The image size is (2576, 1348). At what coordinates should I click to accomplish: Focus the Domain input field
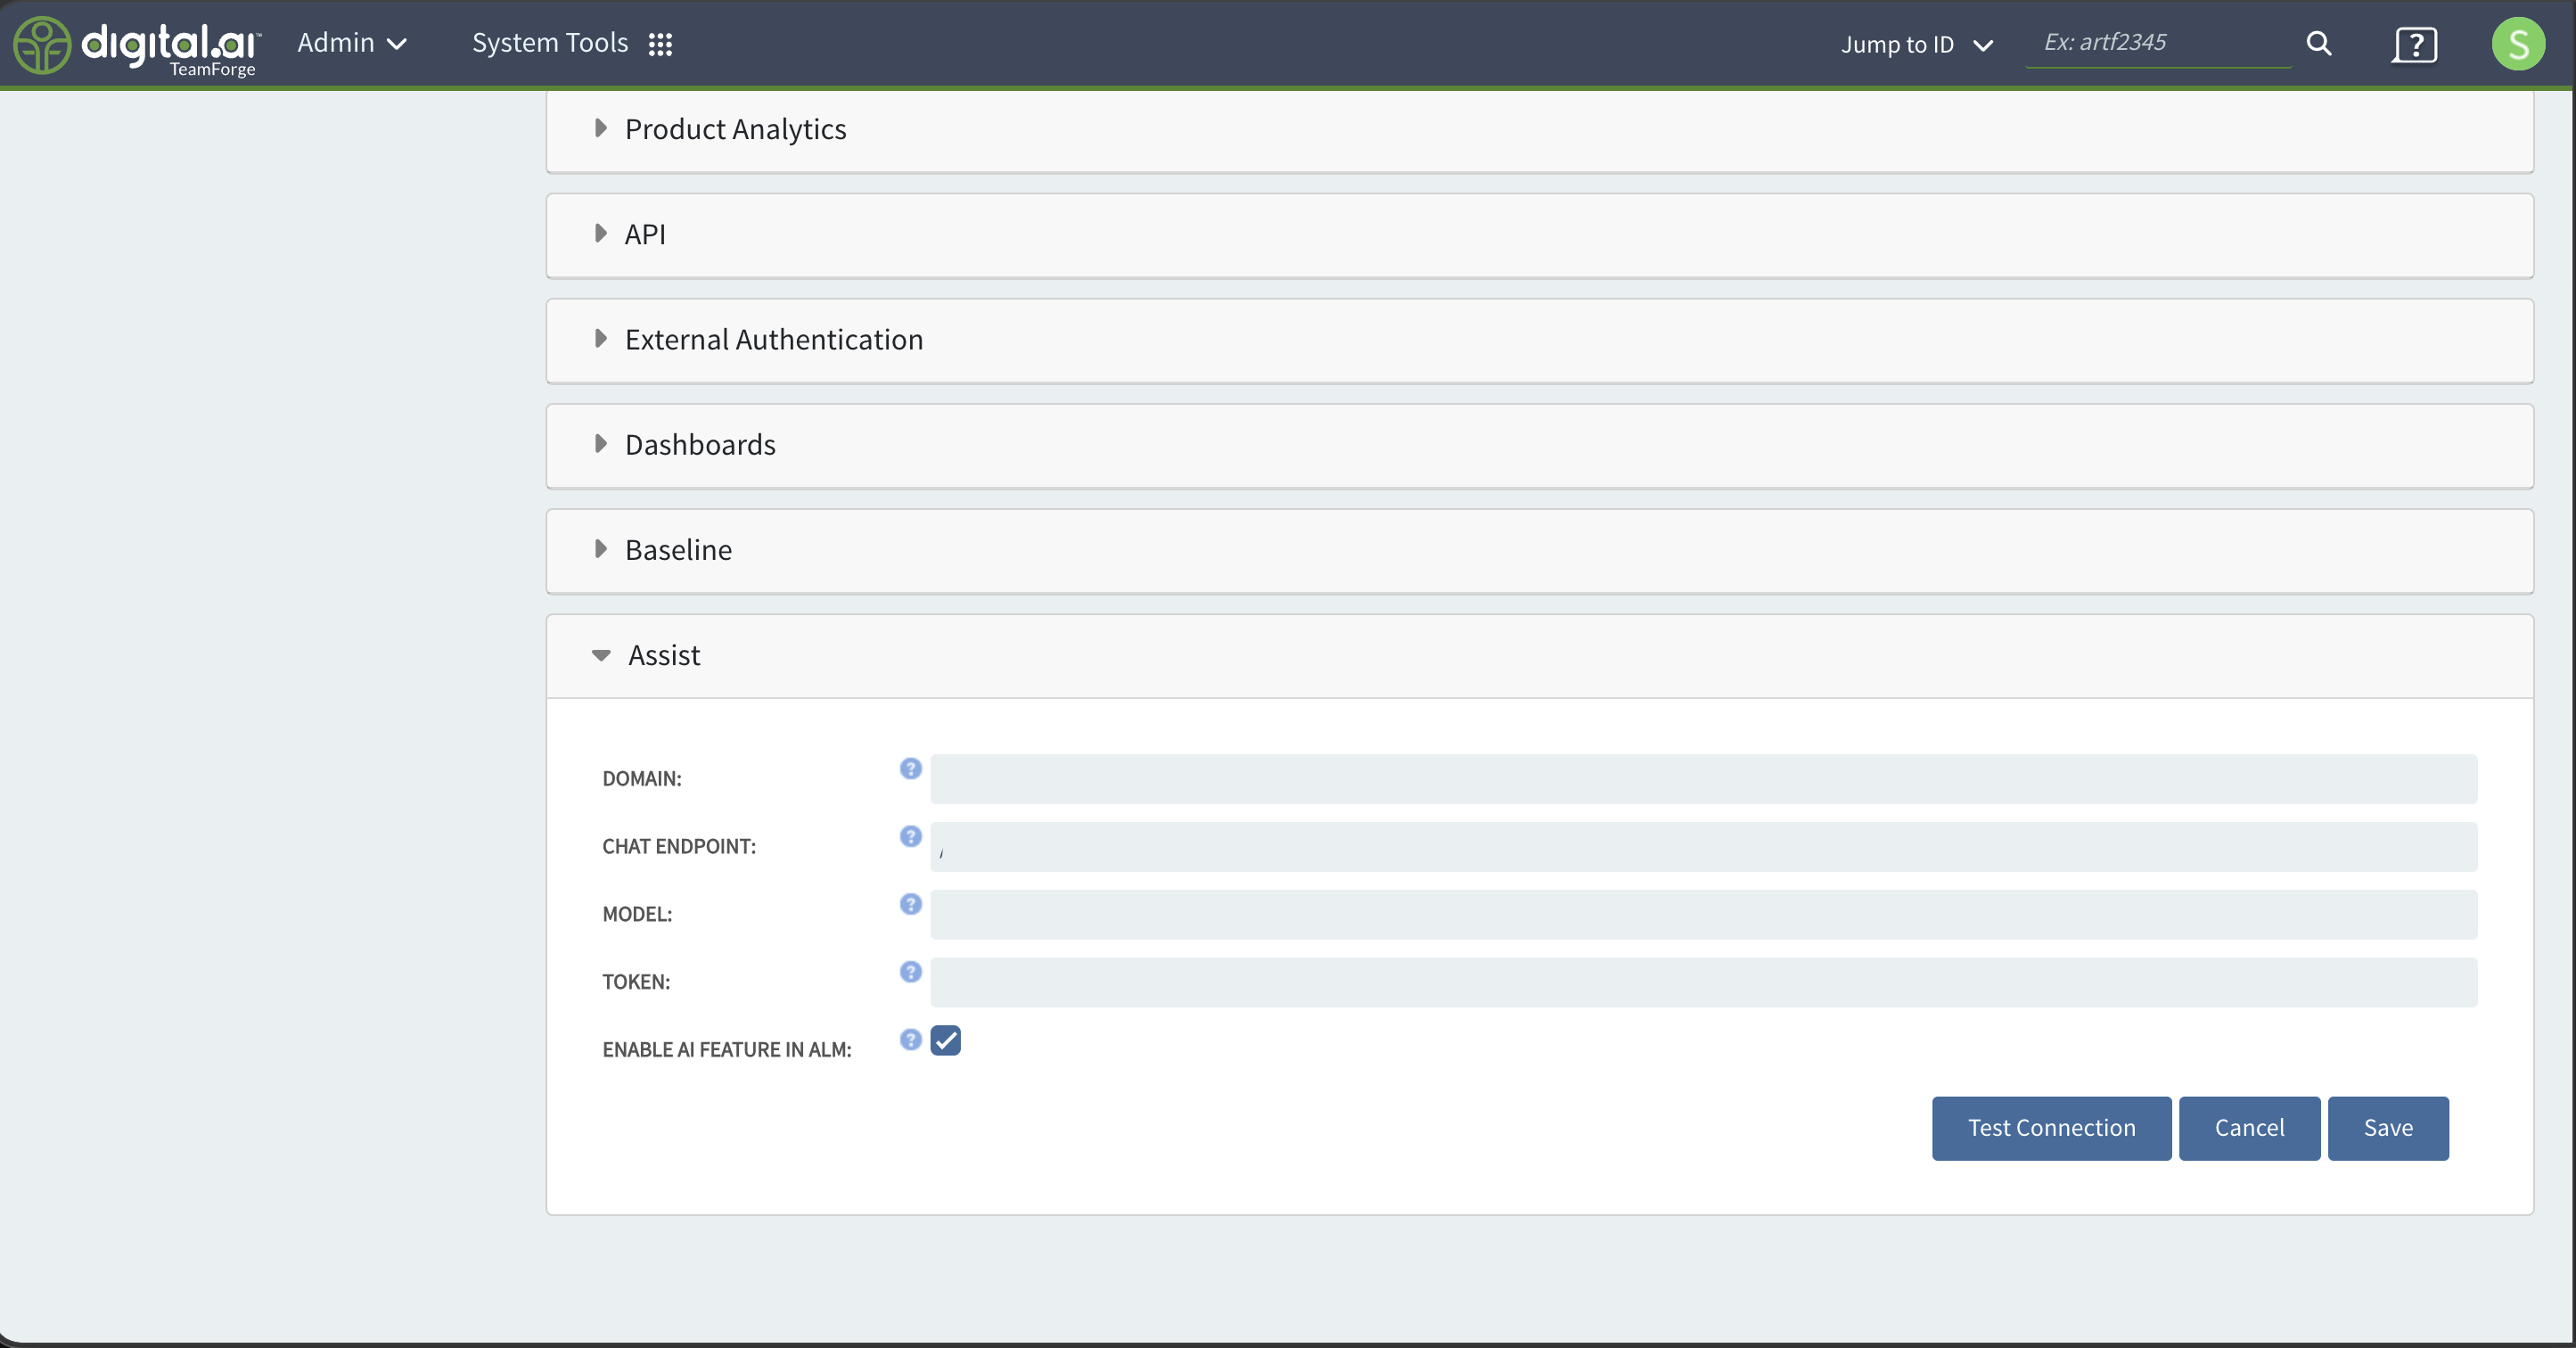point(1703,779)
